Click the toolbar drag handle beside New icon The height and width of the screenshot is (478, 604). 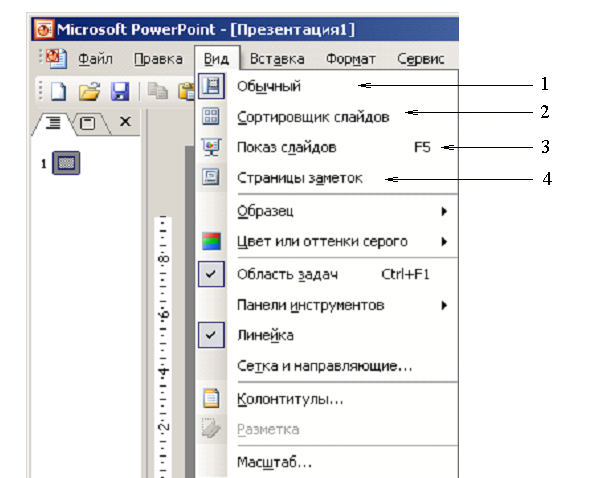pos(40,91)
